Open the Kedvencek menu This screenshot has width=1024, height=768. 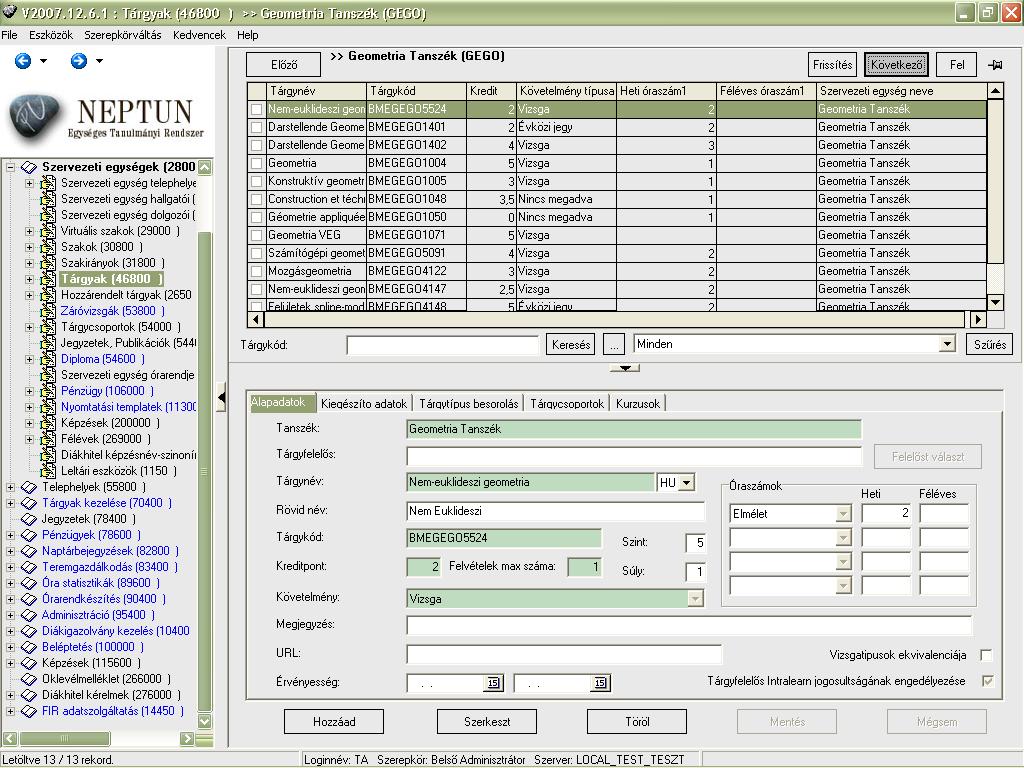(199, 35)
